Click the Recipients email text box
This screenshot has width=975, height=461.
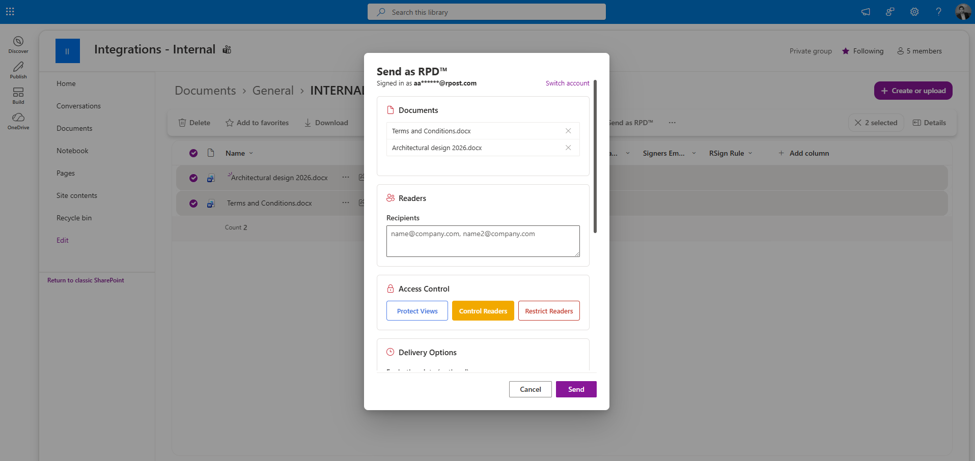click(x=483, y=241)
